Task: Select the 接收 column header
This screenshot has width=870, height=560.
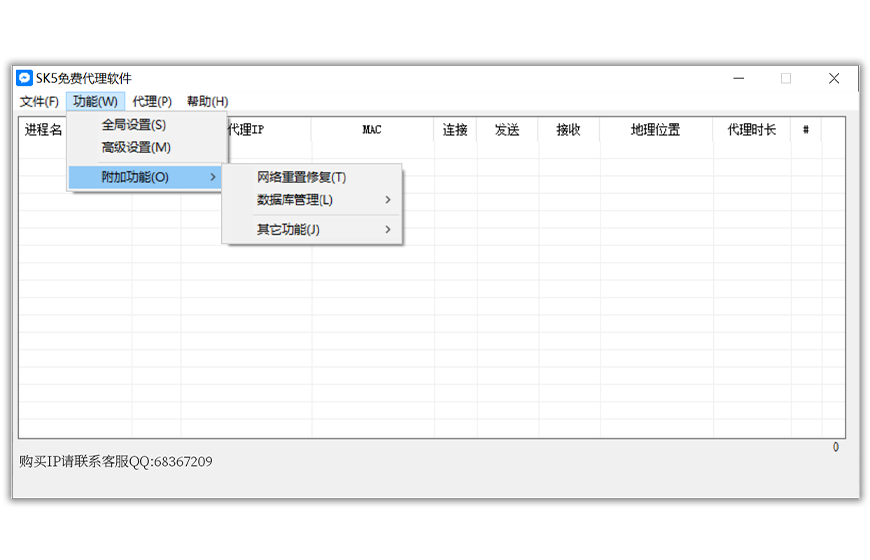Action: pos(569,130)
